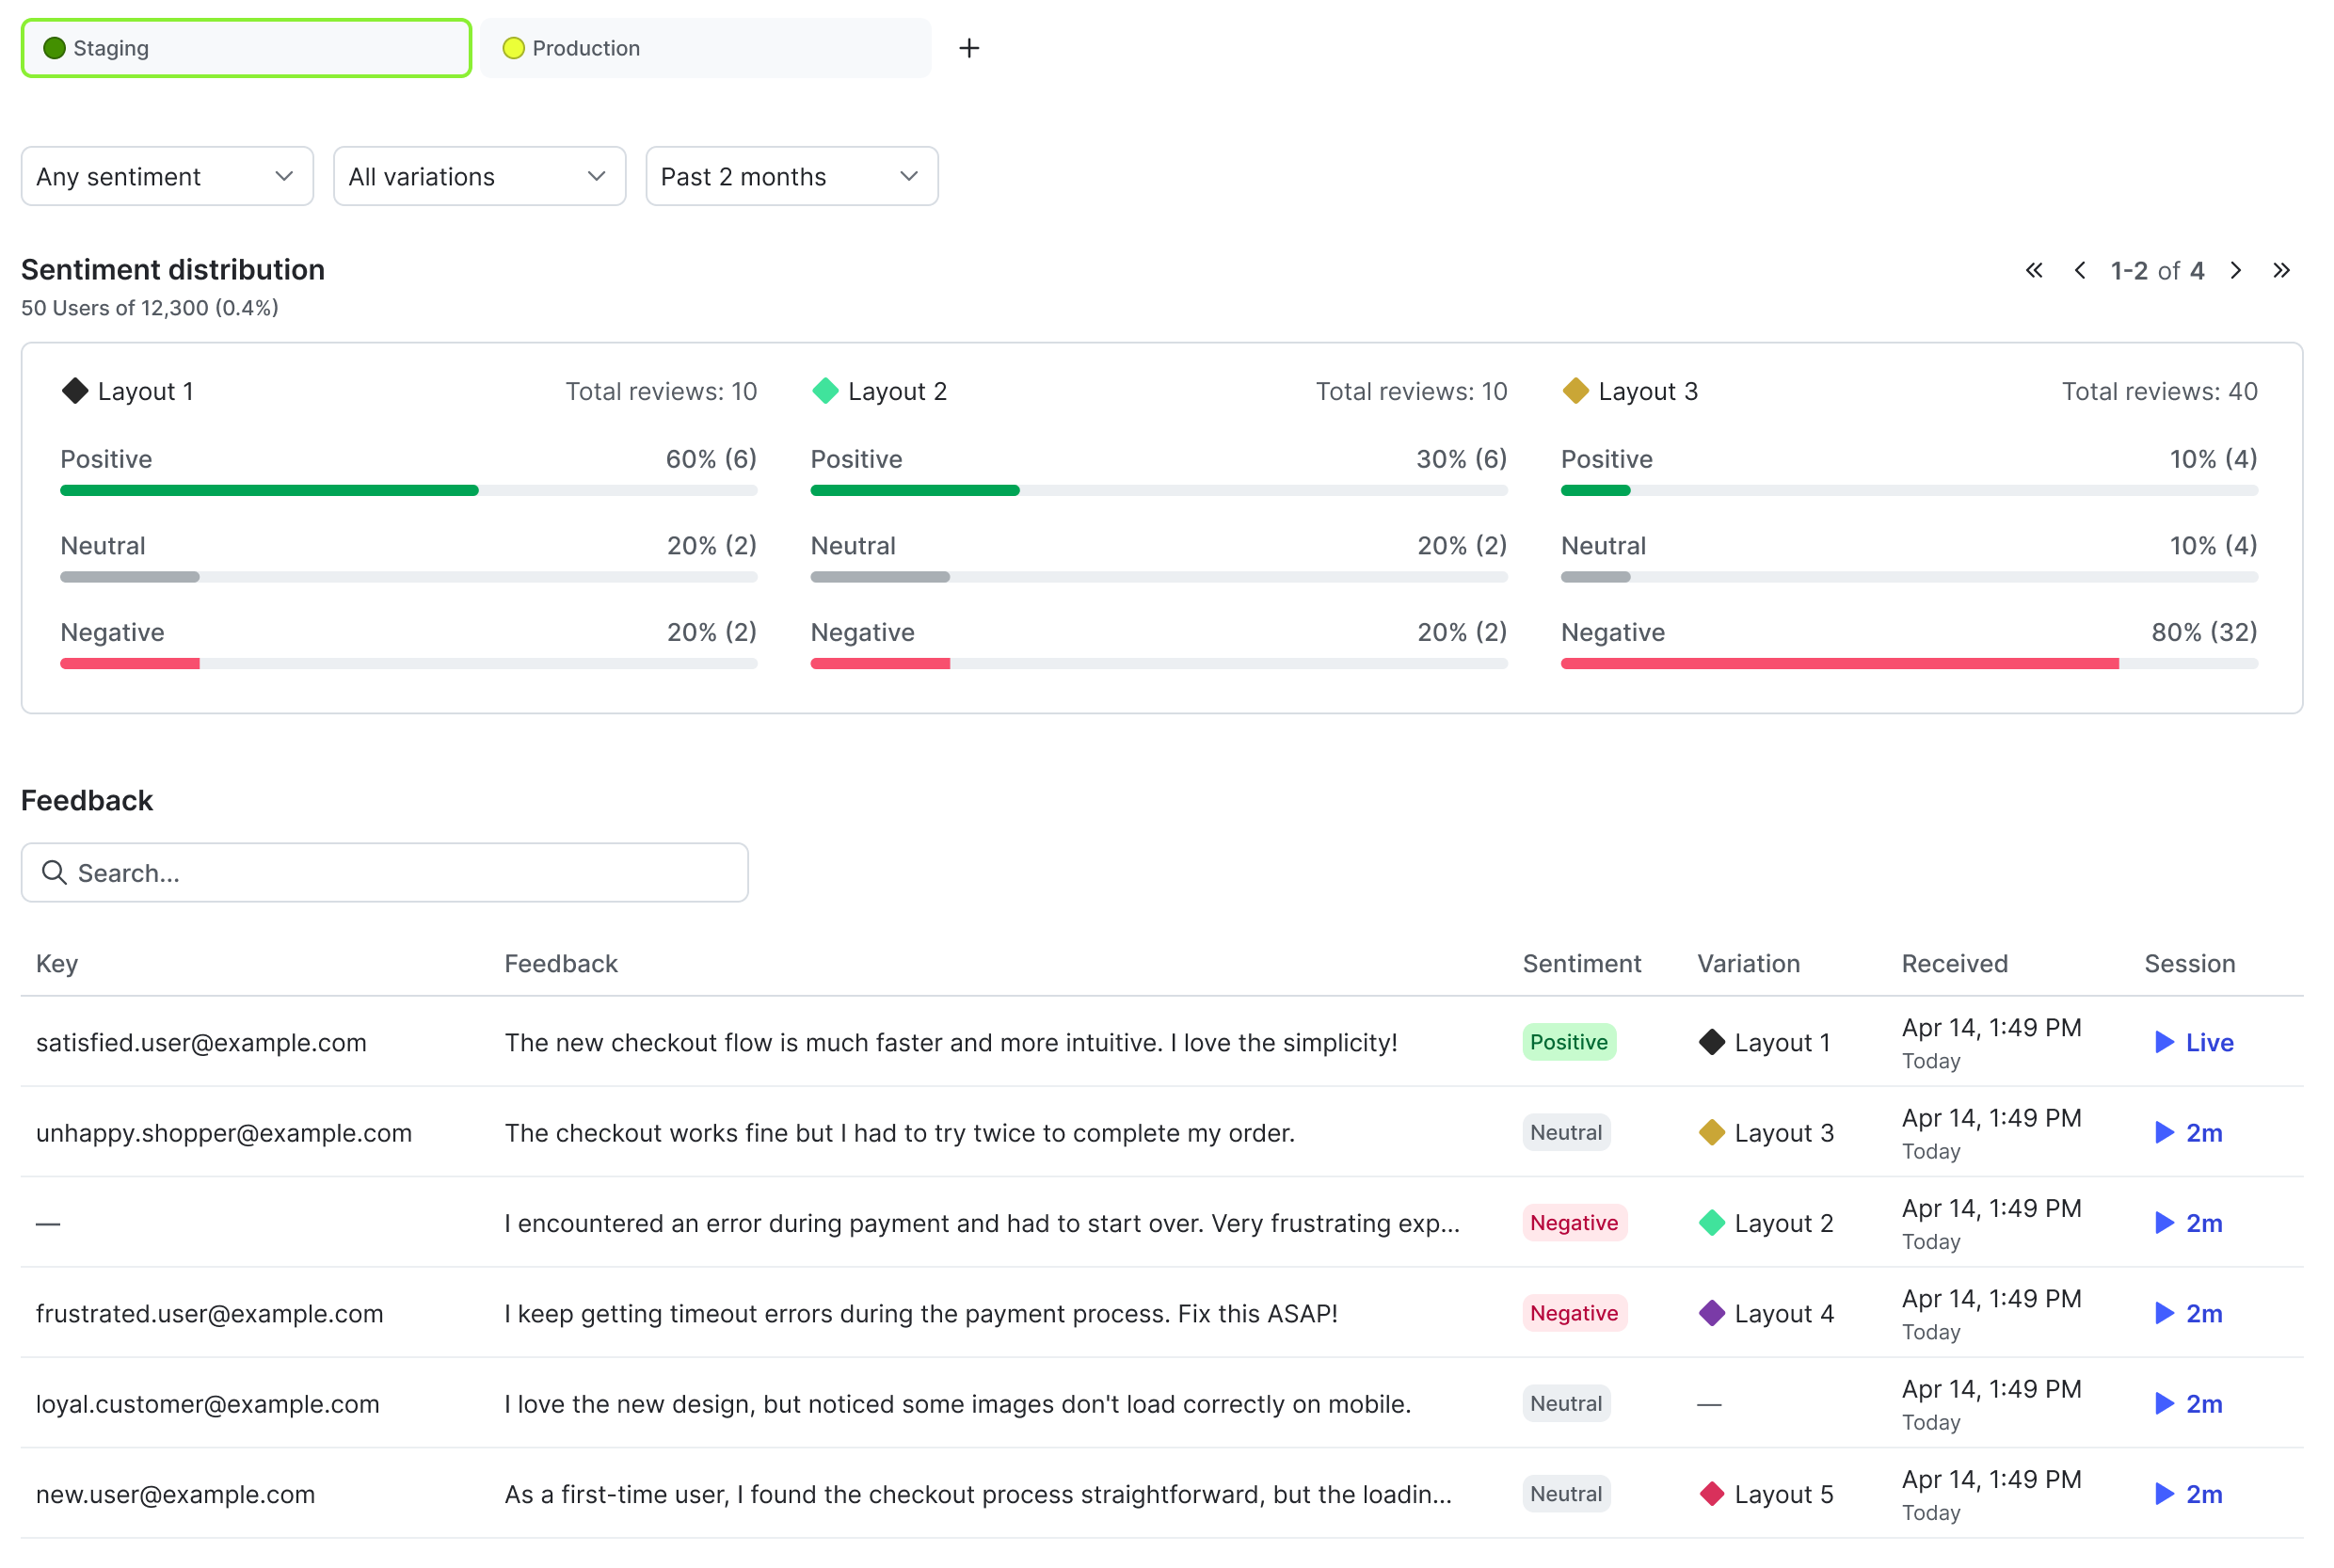
Task: Open the 2m session link for new.user@example.com
Action: [x=2187, y=1494]
